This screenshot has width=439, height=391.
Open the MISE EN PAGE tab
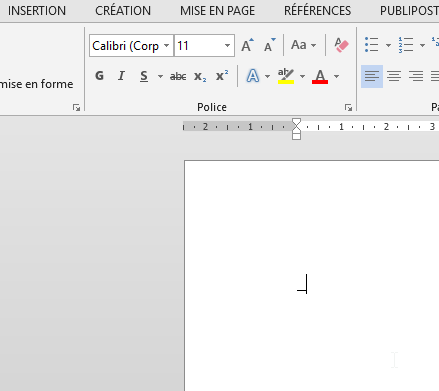(x=217, y=11)
